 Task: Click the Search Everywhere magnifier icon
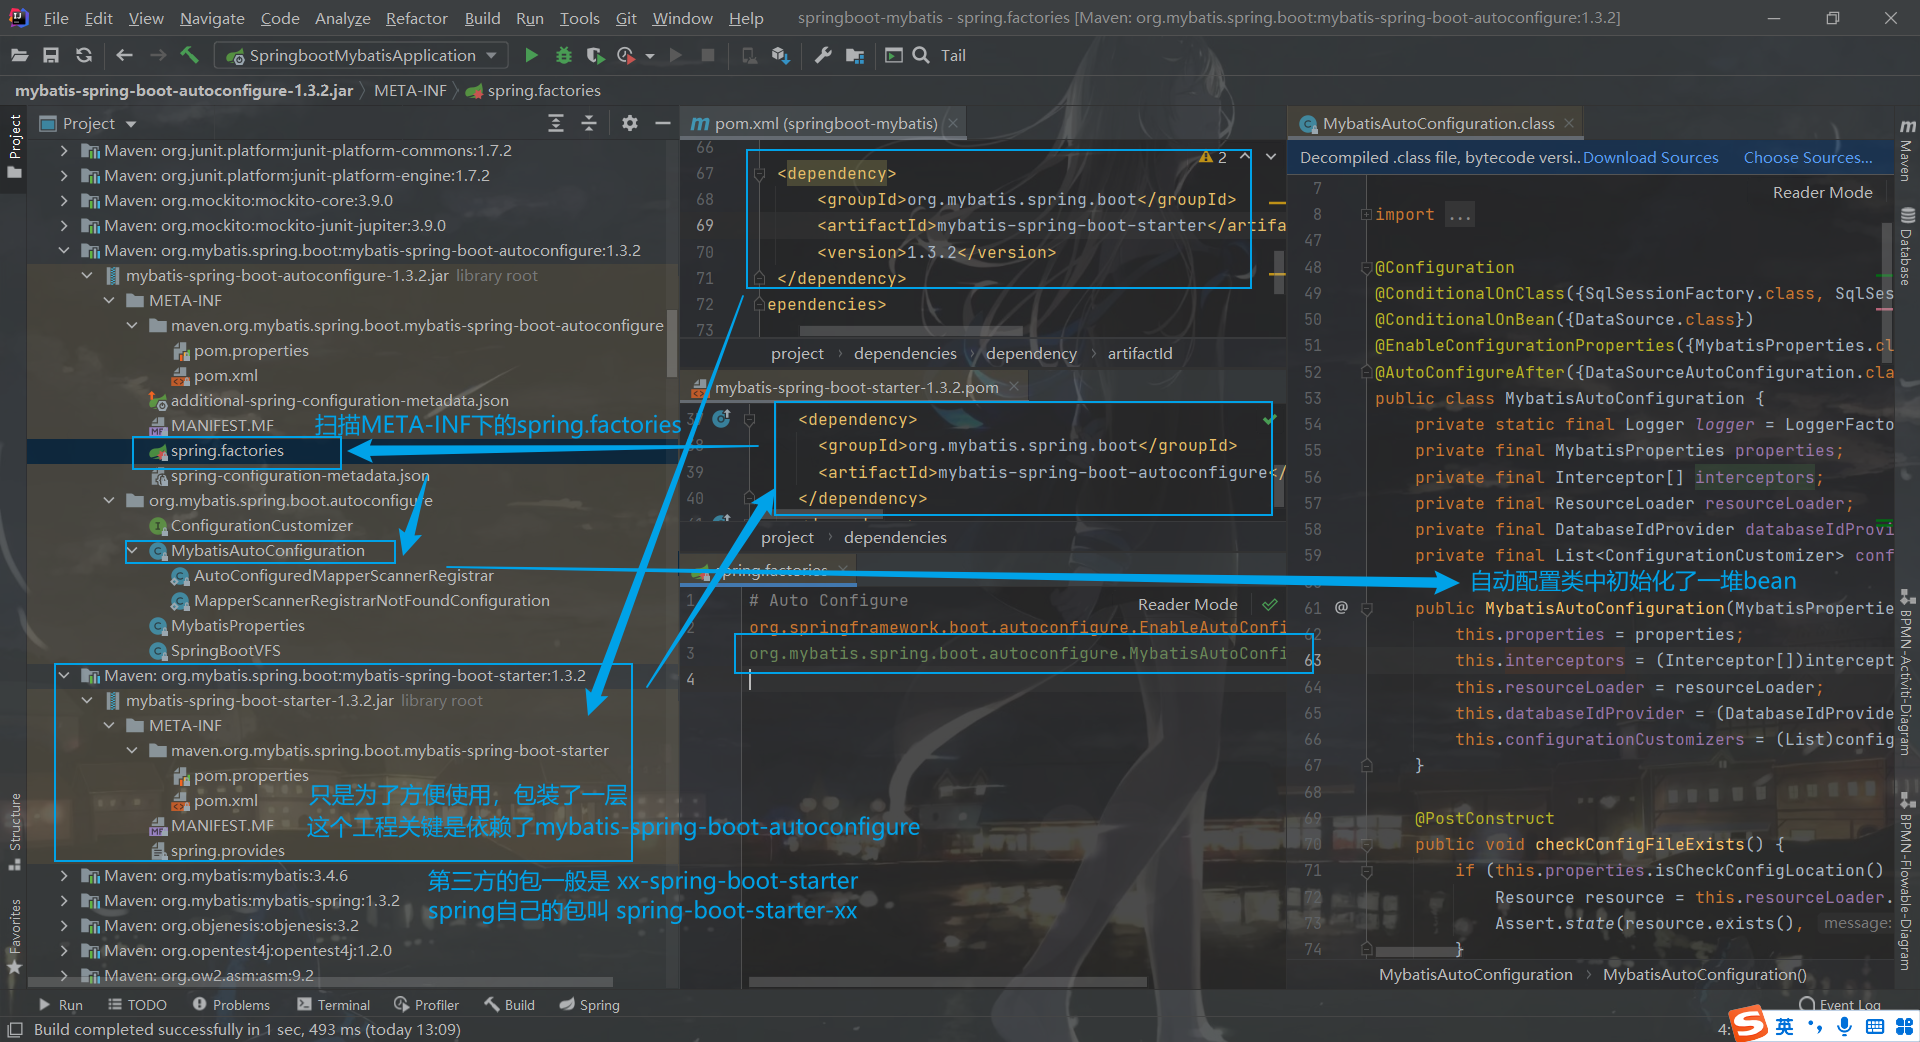tap(921, 55)
